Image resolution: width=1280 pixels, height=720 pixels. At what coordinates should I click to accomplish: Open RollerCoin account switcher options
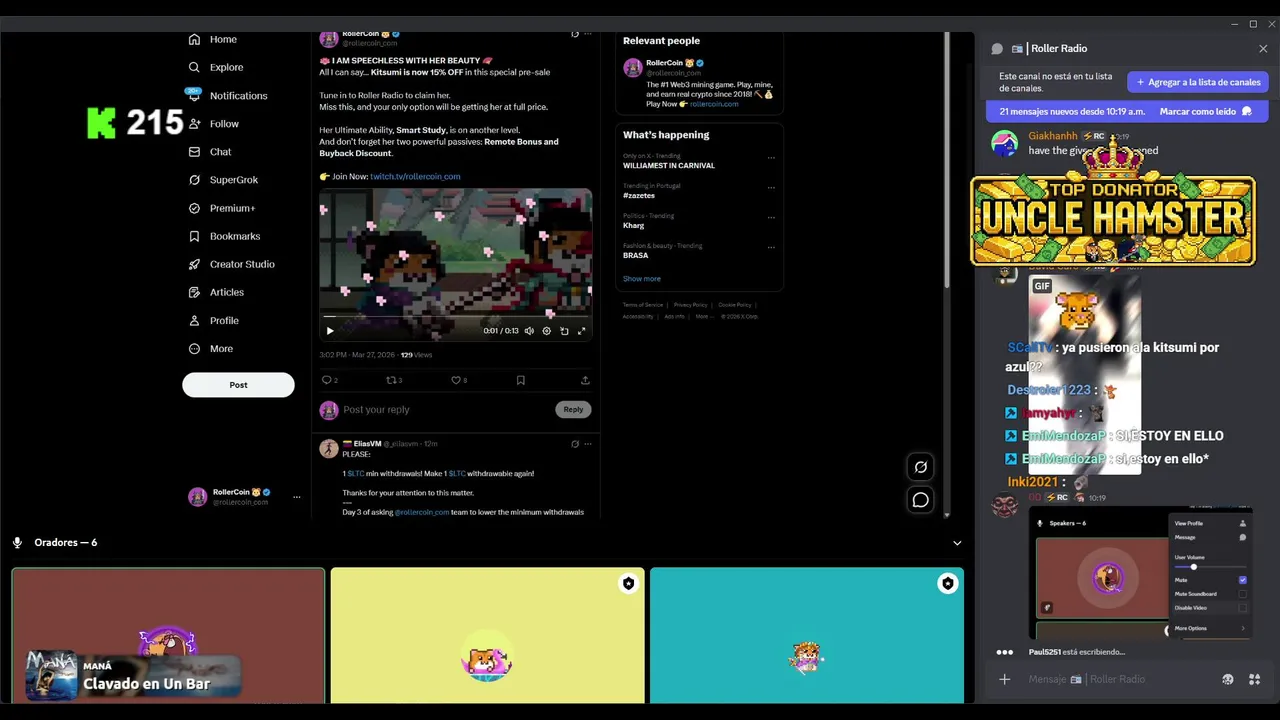[x=296, y=497]
